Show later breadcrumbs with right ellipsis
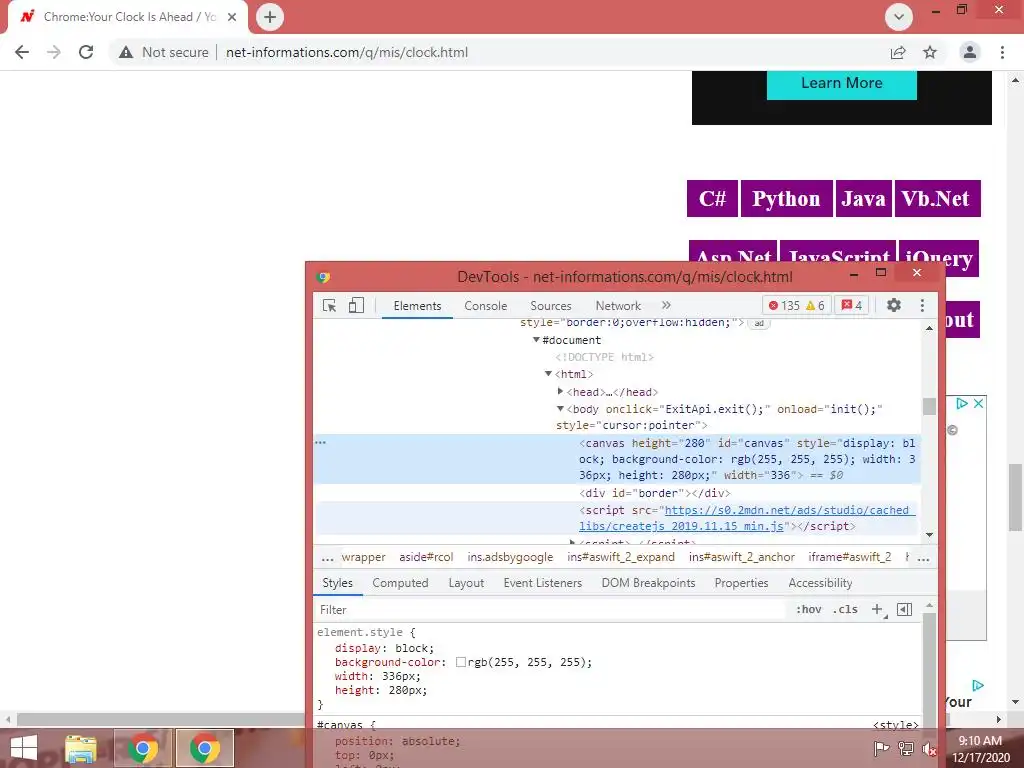This screenshot has width=1024, height=768. [x=923, y=558]
